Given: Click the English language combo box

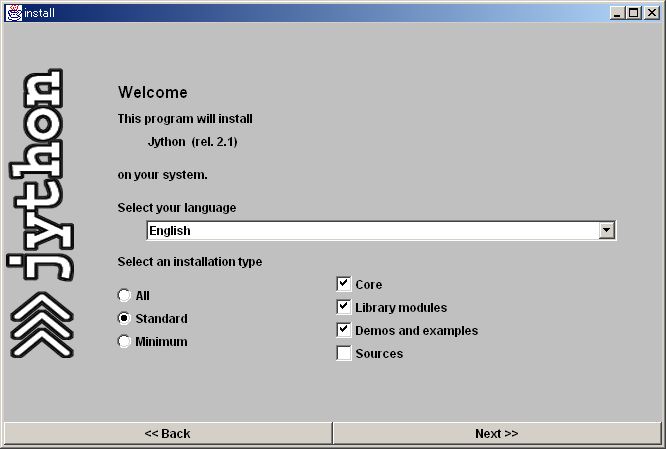Looking at the screenshot, I should (381, 230).
